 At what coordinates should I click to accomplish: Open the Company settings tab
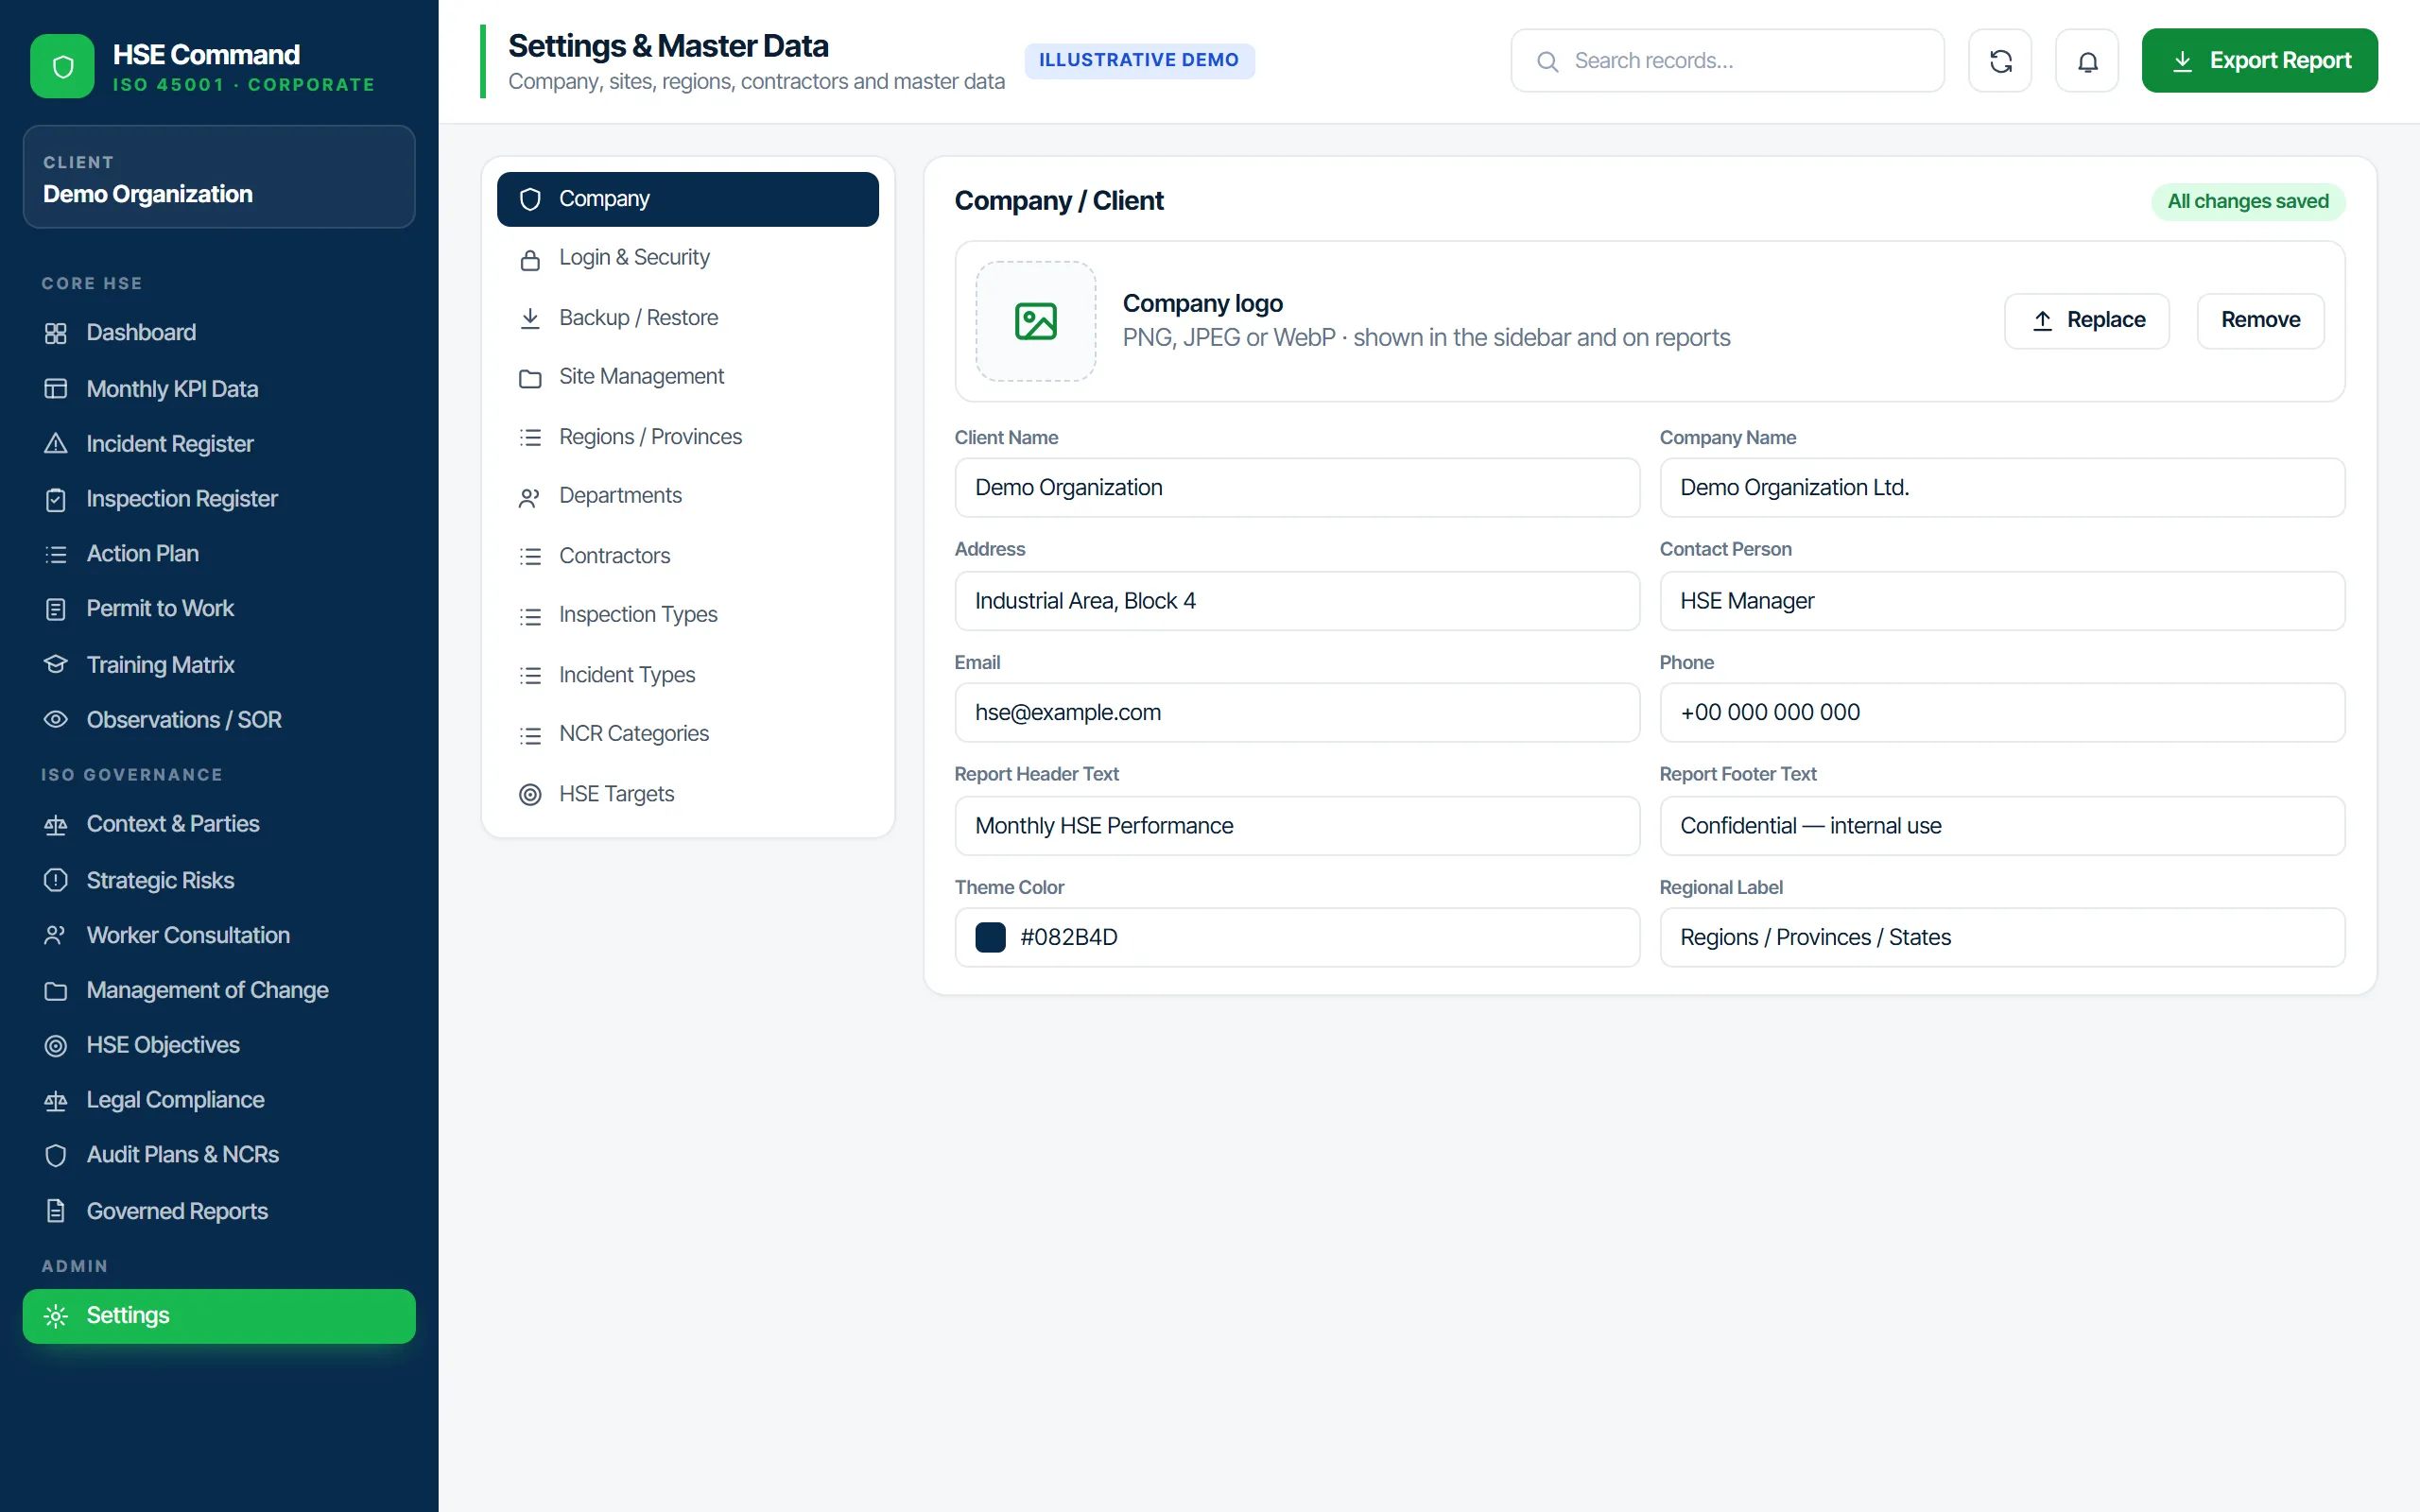point(688,199)
